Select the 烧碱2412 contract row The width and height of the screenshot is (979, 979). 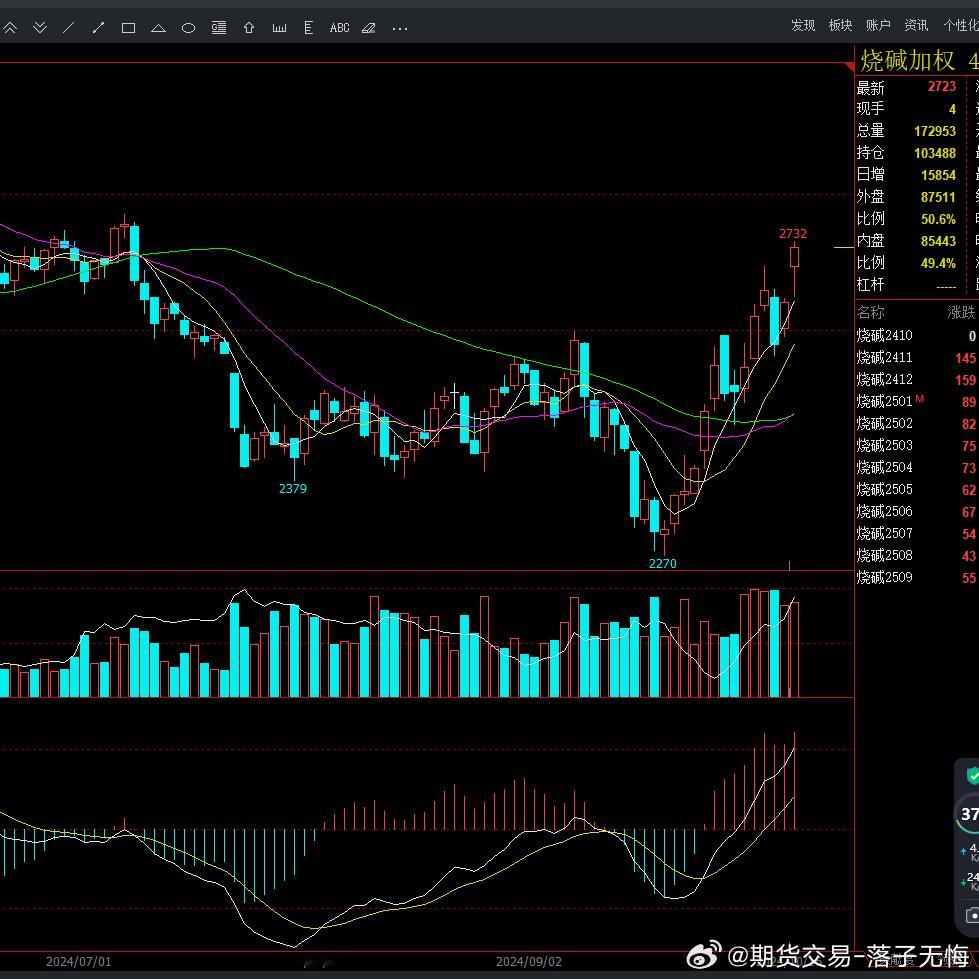pyautogui.click(x=917, y=380)
